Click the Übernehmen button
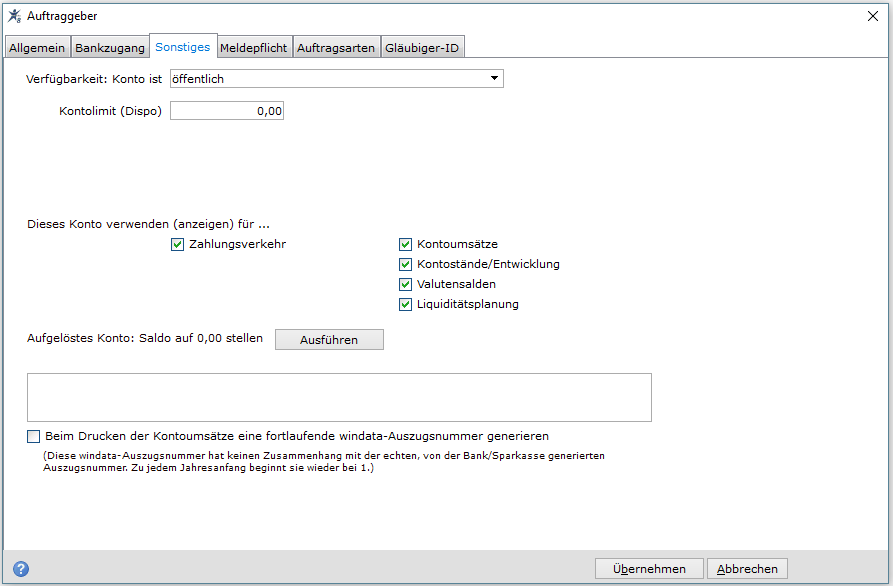Screen dimensions: 893x586 [649, 568]
